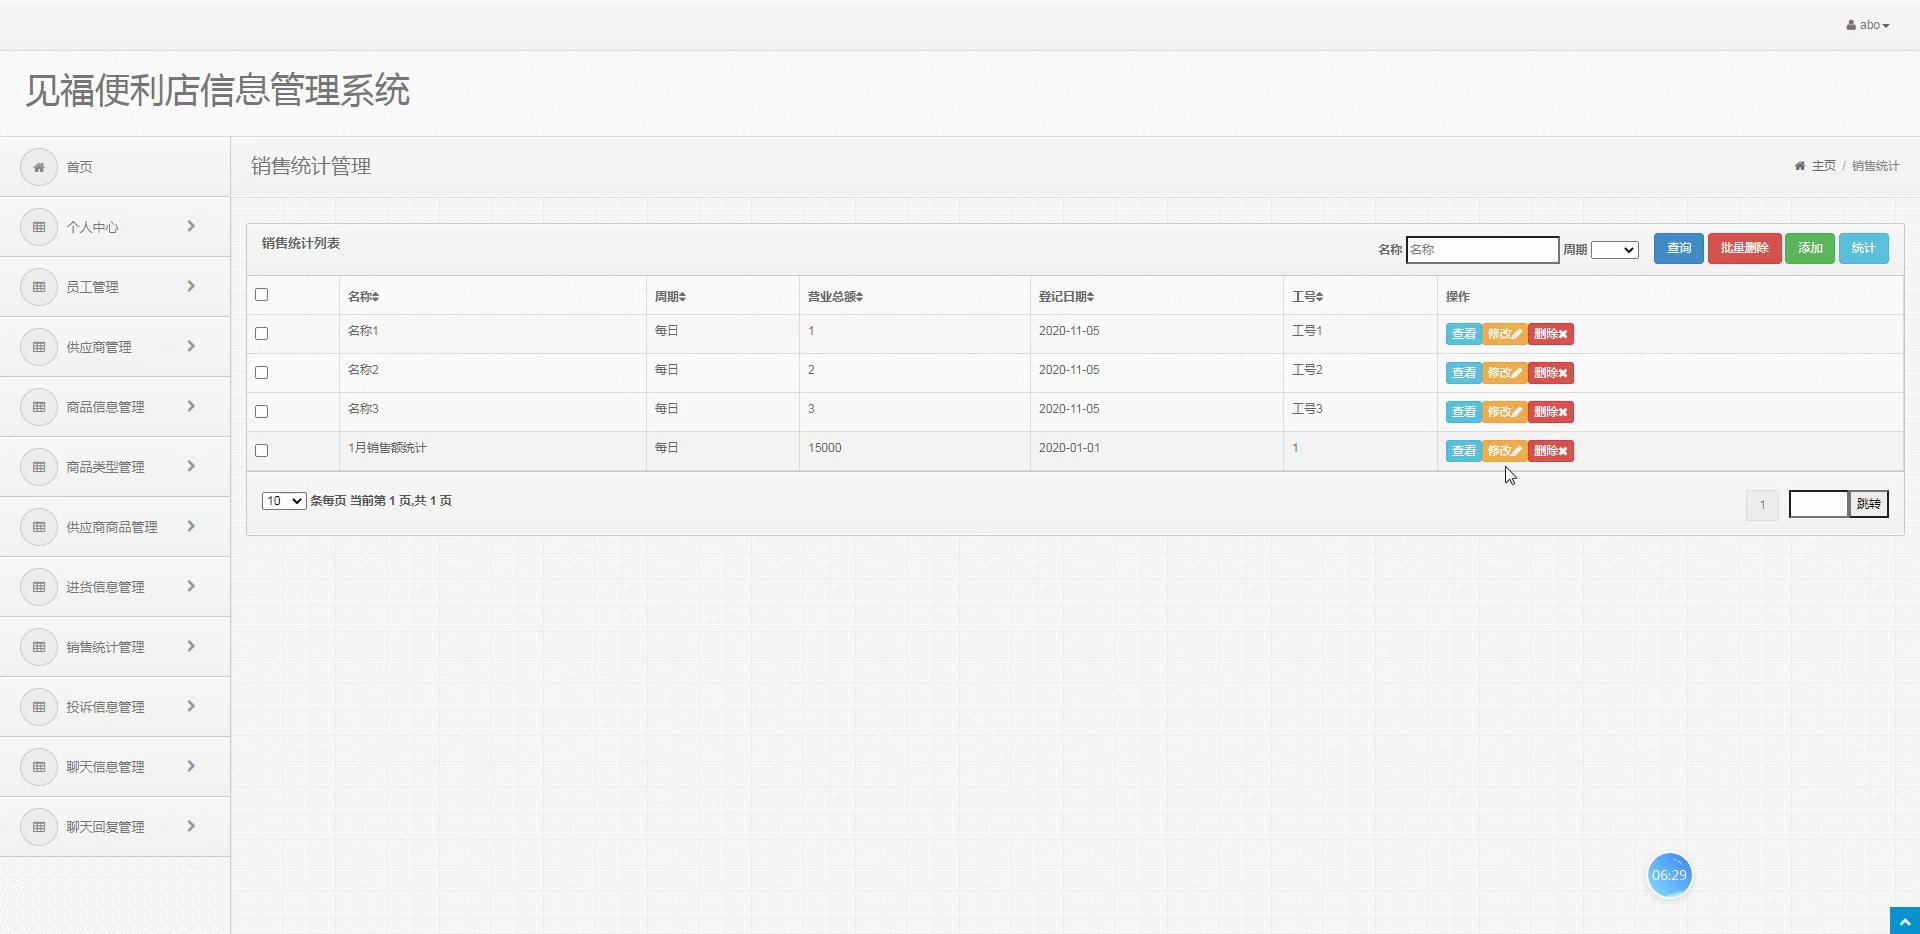This screenshot has height=934, width=1920.
Task: Expand the abo user menu
Action: pyautogui.click(x=1868, y=25)
